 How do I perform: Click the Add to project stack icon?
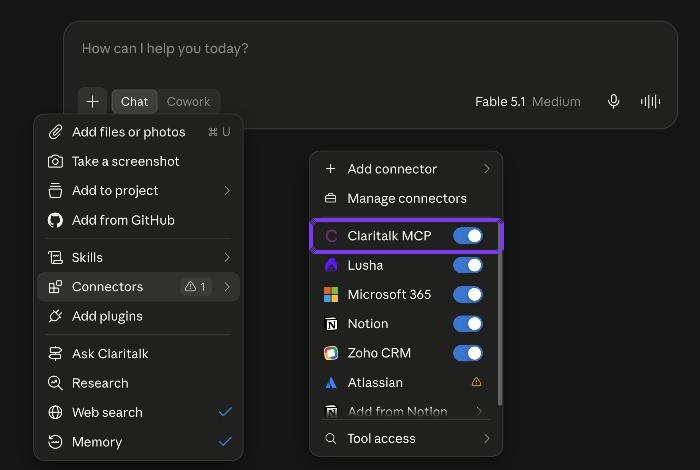point(55,190)
